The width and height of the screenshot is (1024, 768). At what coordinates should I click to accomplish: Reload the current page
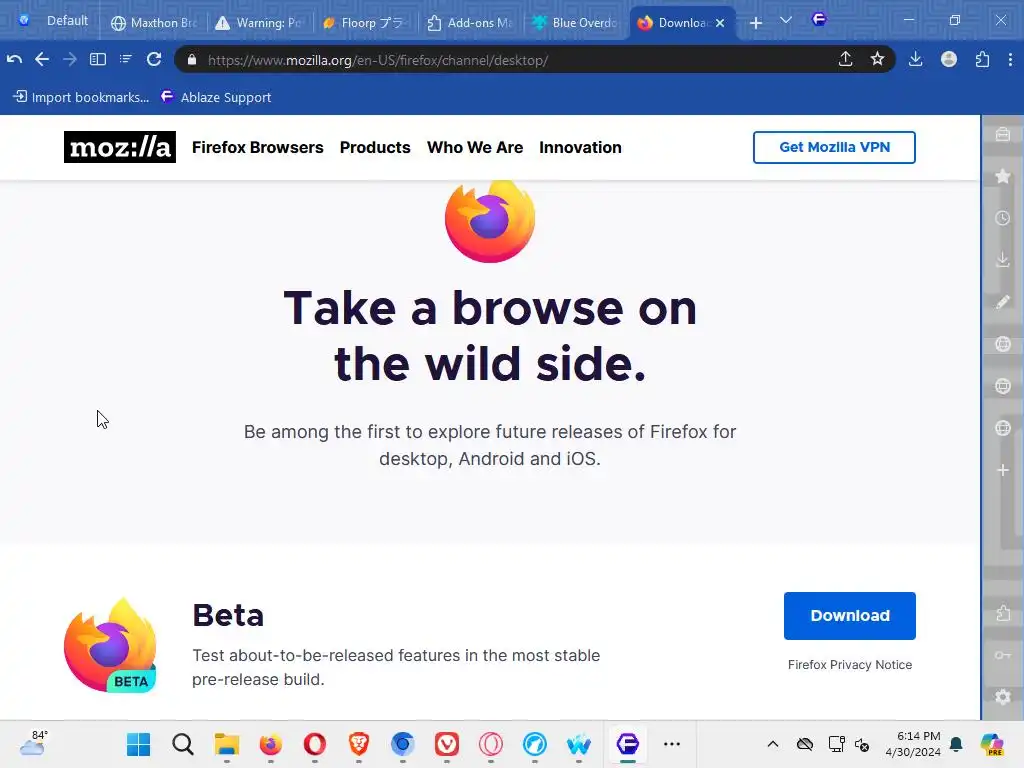click(x=154, y=59)
